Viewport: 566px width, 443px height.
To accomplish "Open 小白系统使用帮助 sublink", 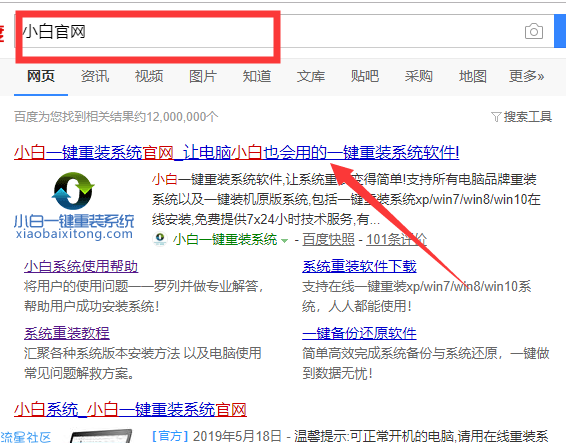I will click(x=81, y=266).
